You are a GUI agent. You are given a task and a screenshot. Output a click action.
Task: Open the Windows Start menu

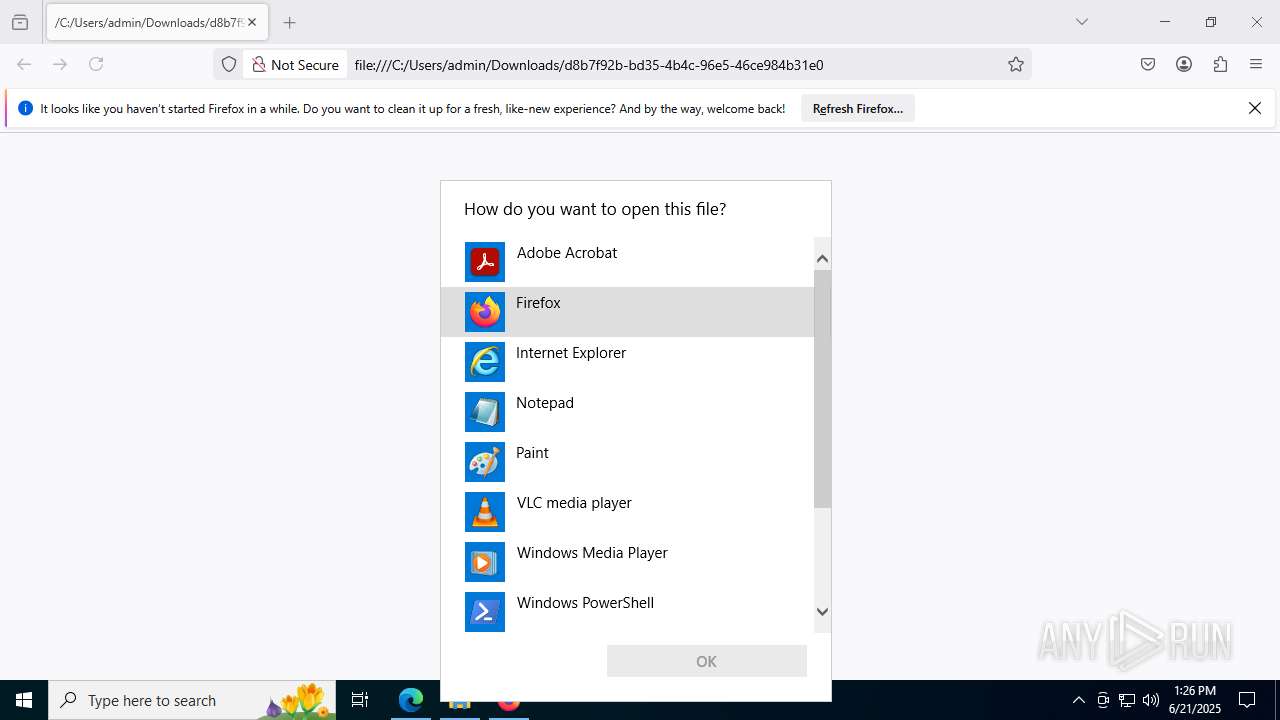click(x=24, y=700)
